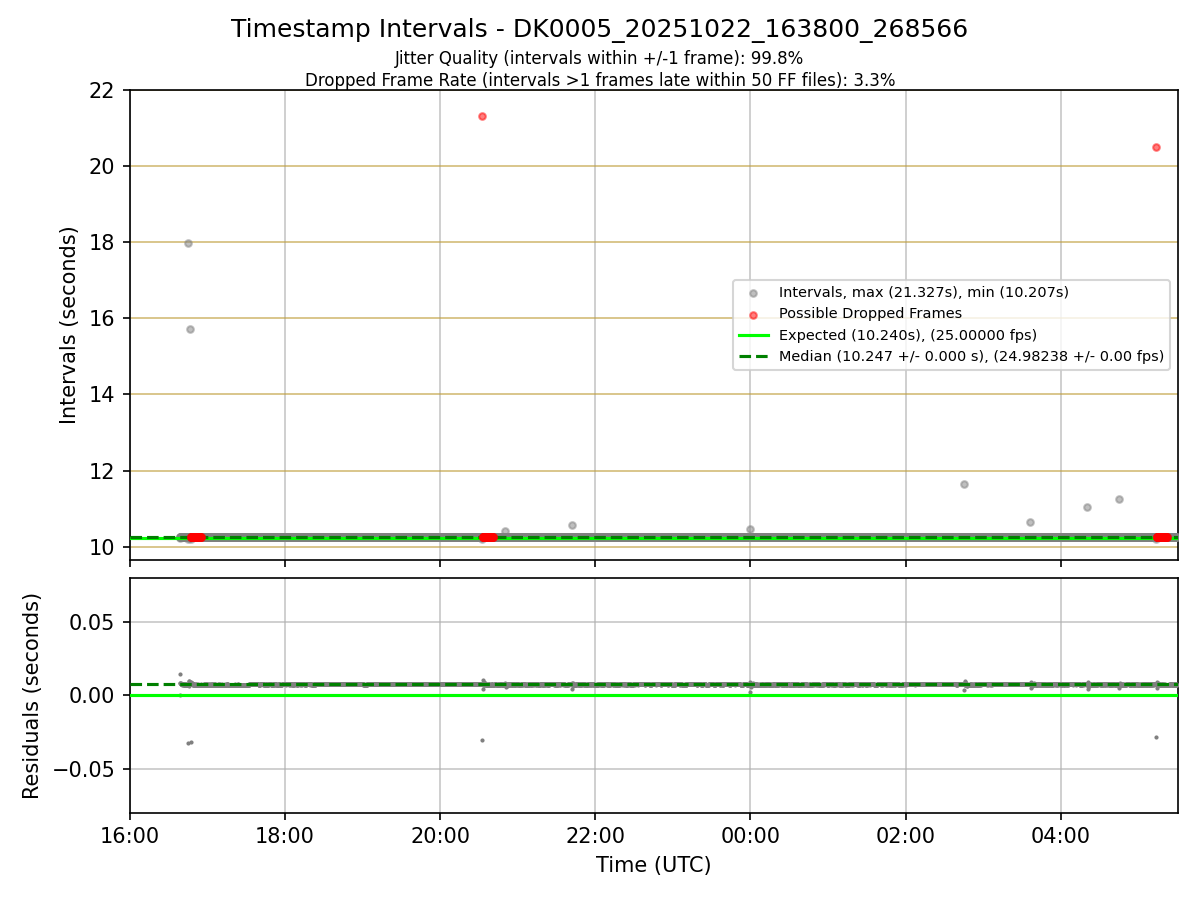Image resolution: width=1200 pixels, height=900 pixels.
Task: Click the 'Time (UTC)' x-axis label
Action: (653, 865)
